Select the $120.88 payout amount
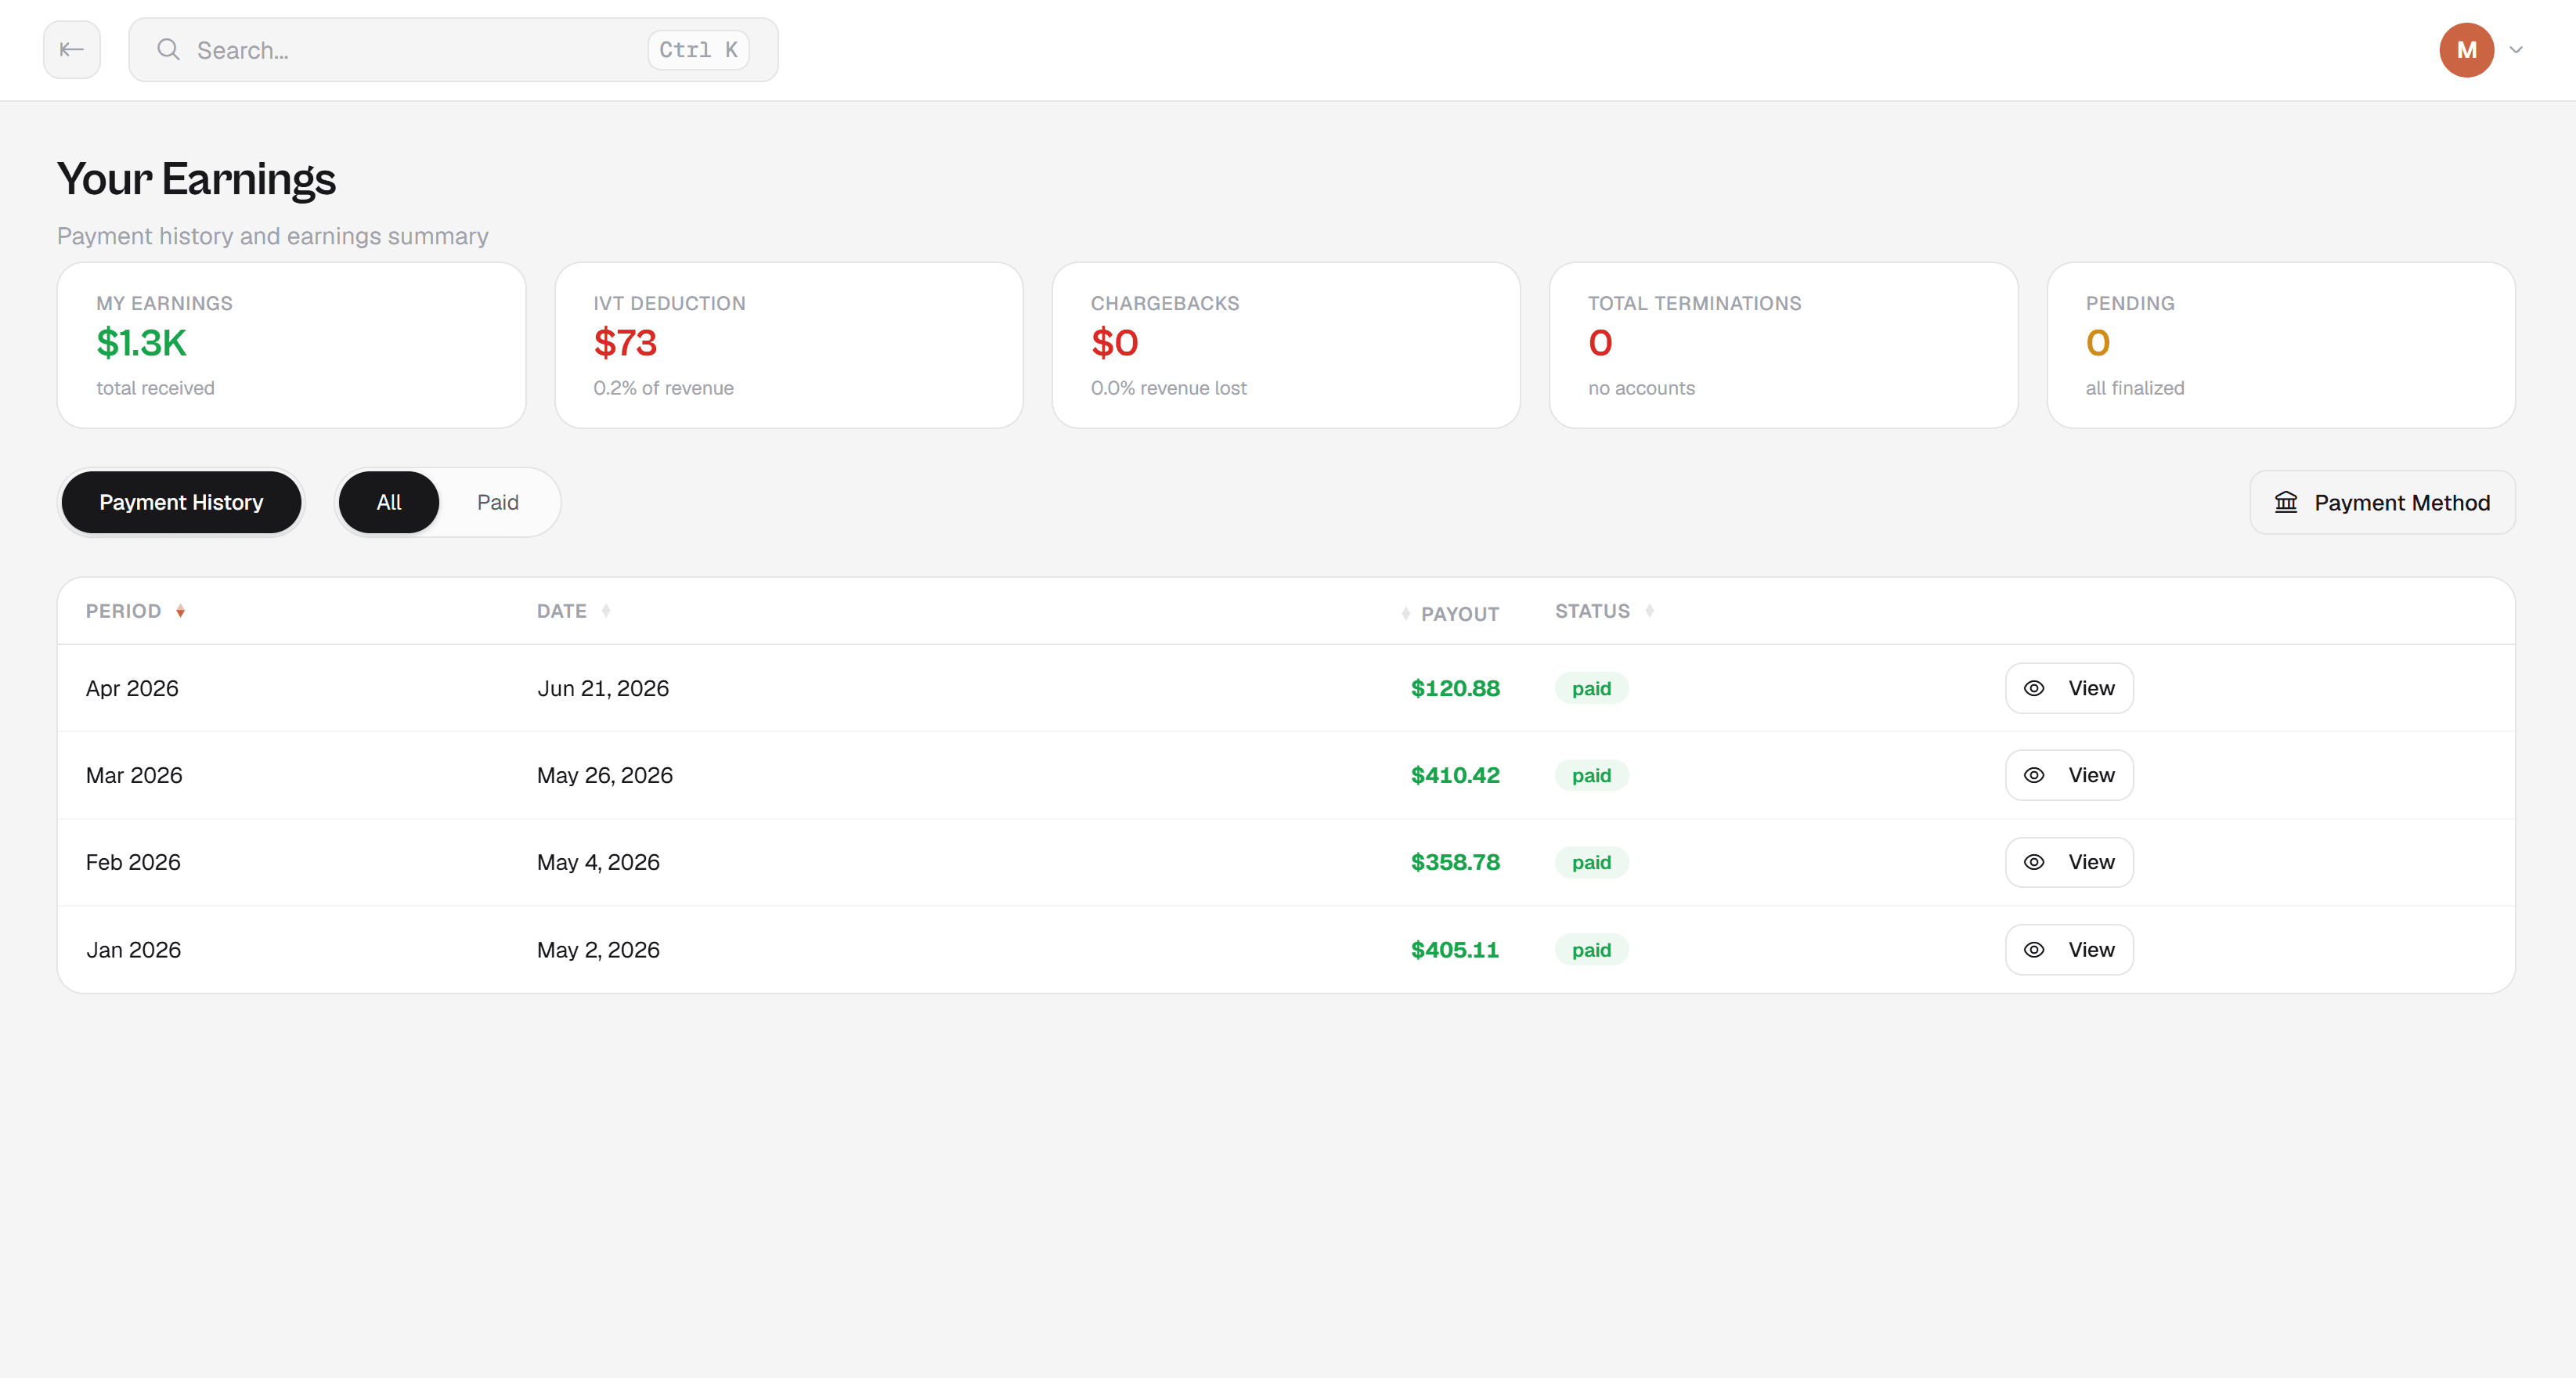The height and width of the screenshot is (1378, 2576). click(x=1455, y=688)
